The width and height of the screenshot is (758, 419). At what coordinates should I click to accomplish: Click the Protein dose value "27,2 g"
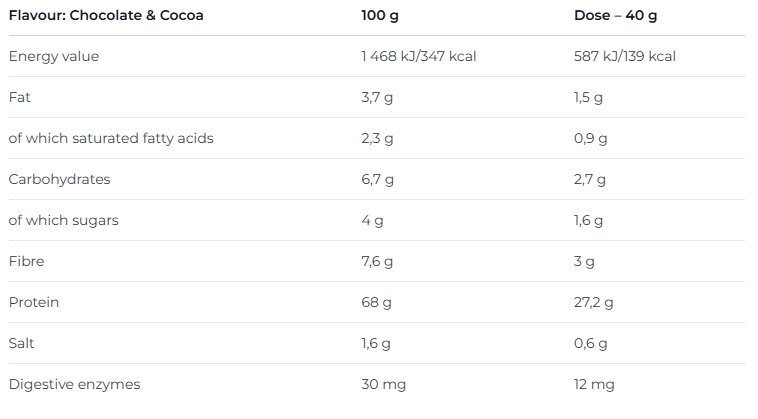coord(594,302)
